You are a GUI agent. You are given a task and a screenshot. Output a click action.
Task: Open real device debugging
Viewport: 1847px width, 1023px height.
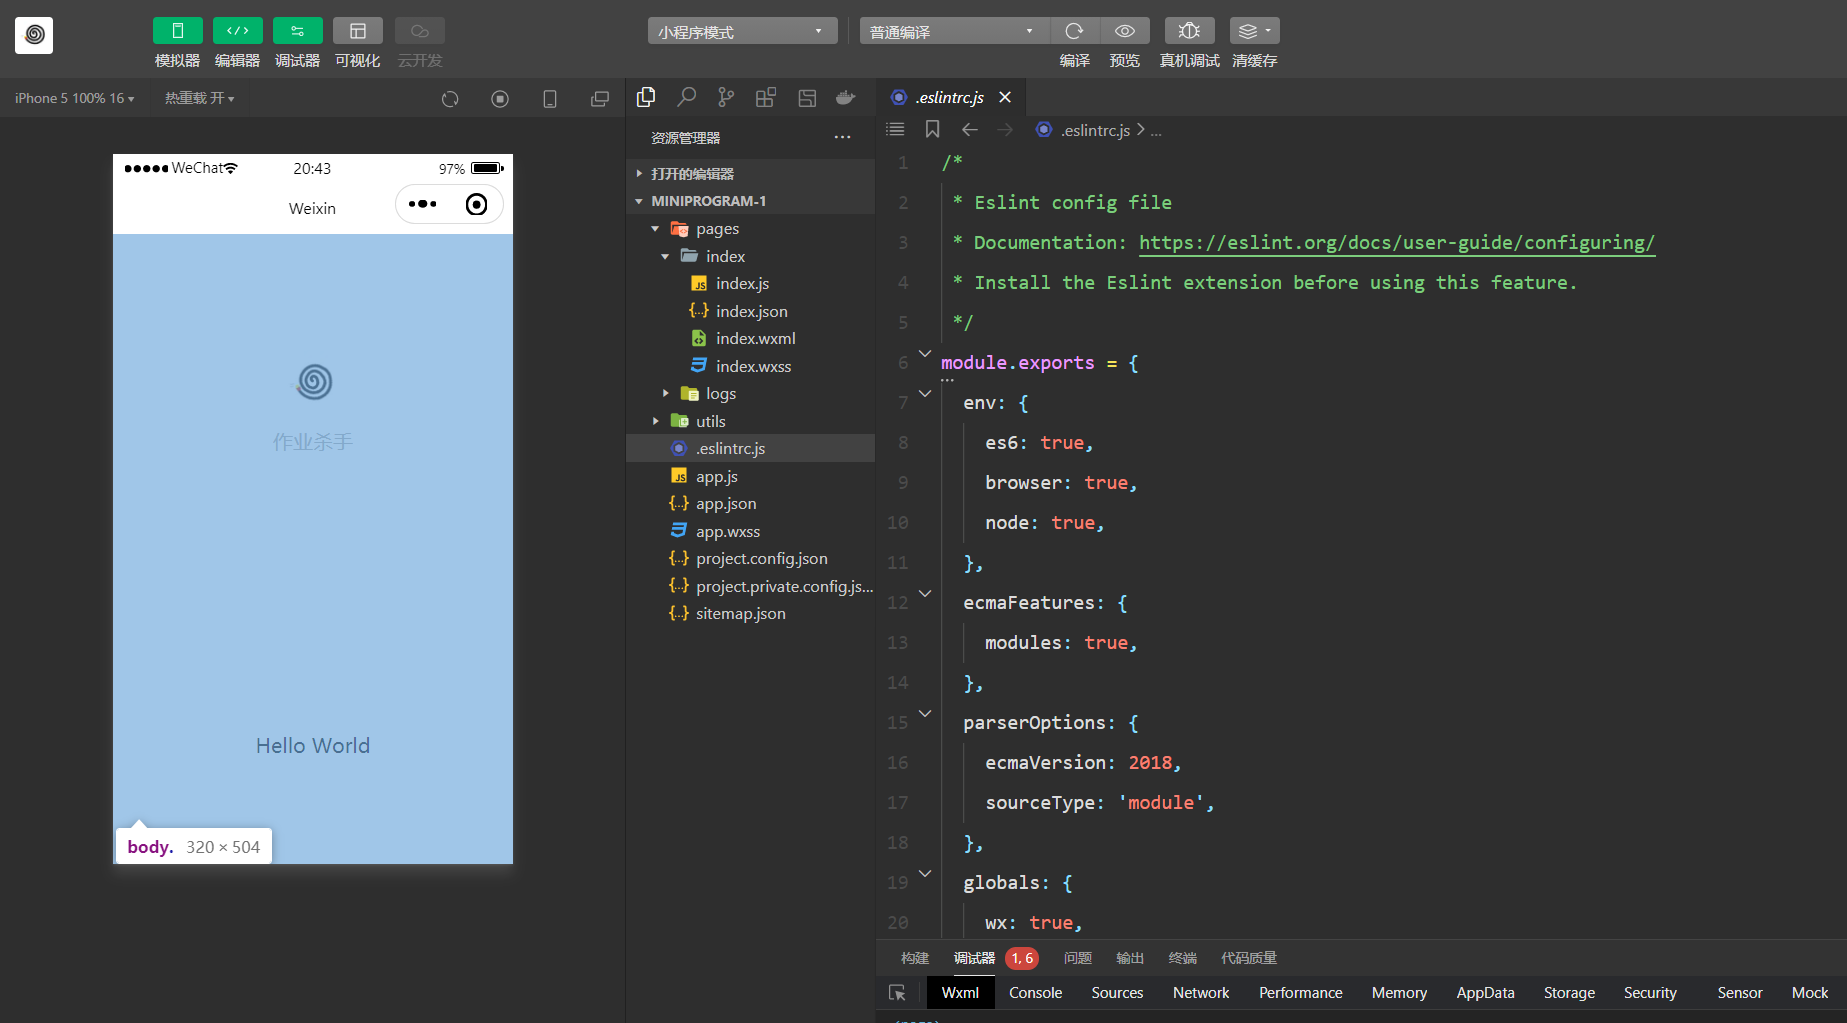click(1189, 31)
